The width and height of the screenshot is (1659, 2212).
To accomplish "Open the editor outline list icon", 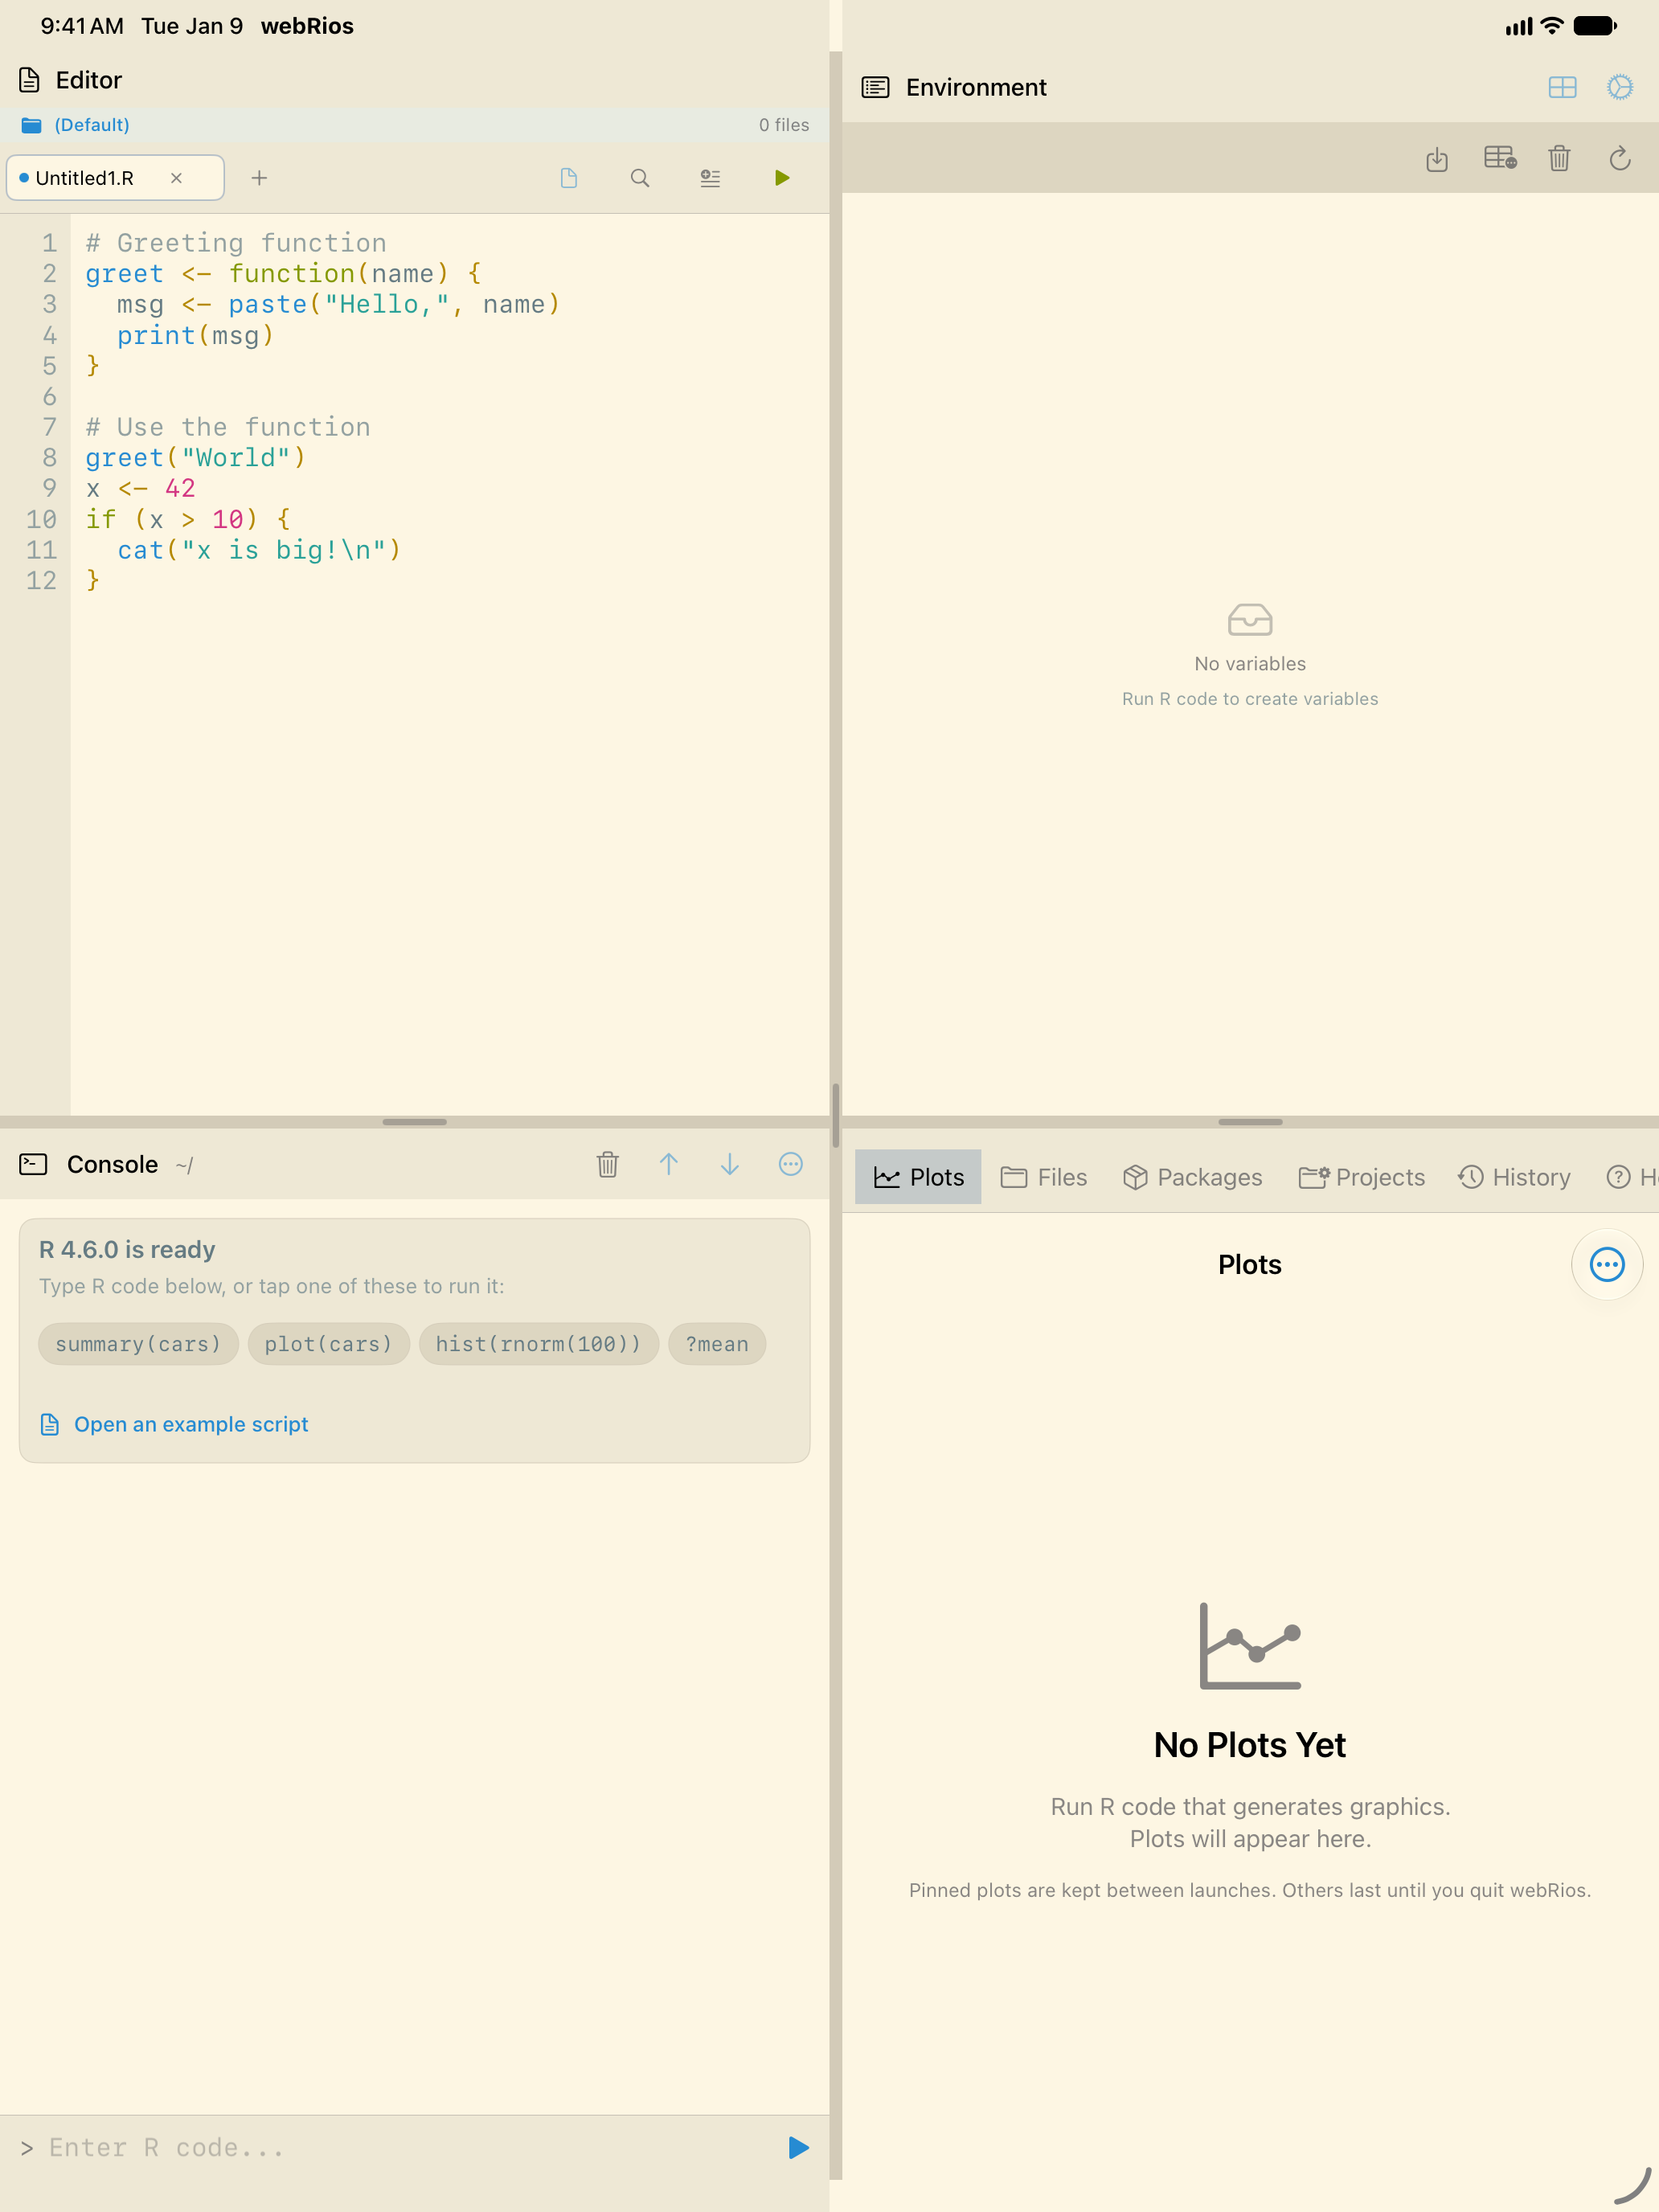I will [710, 178].
